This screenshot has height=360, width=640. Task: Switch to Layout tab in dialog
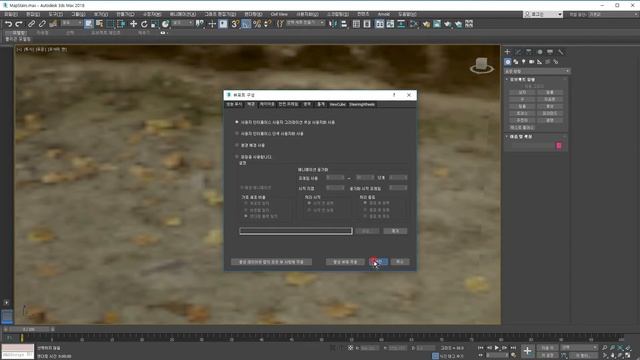point(267,104)
